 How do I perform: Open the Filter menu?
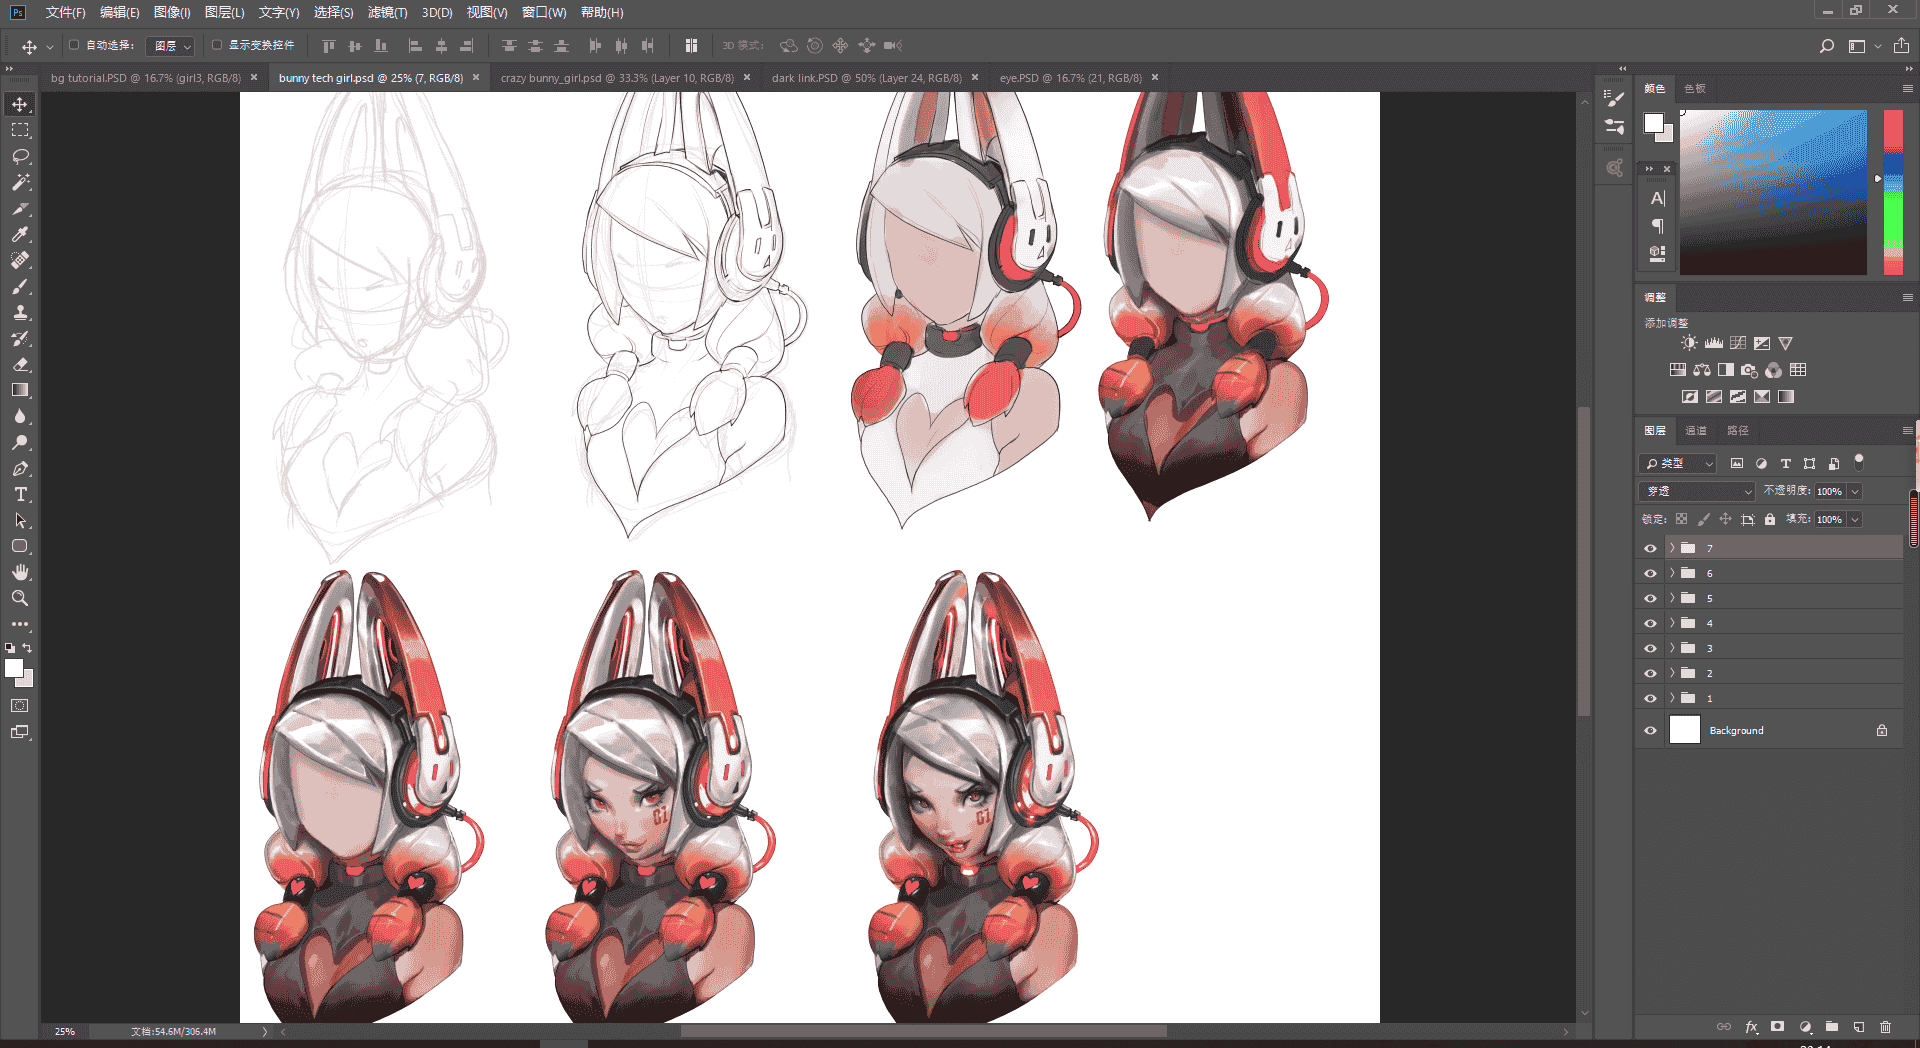click(x=387, y=12)
